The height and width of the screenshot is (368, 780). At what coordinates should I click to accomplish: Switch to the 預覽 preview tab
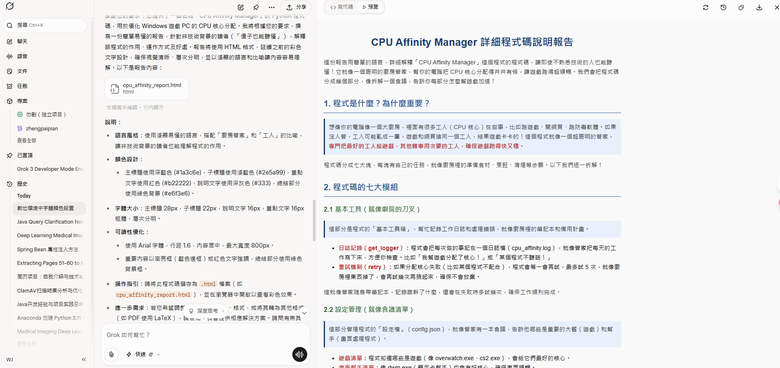pyautogui.click(x=370, y=7)
